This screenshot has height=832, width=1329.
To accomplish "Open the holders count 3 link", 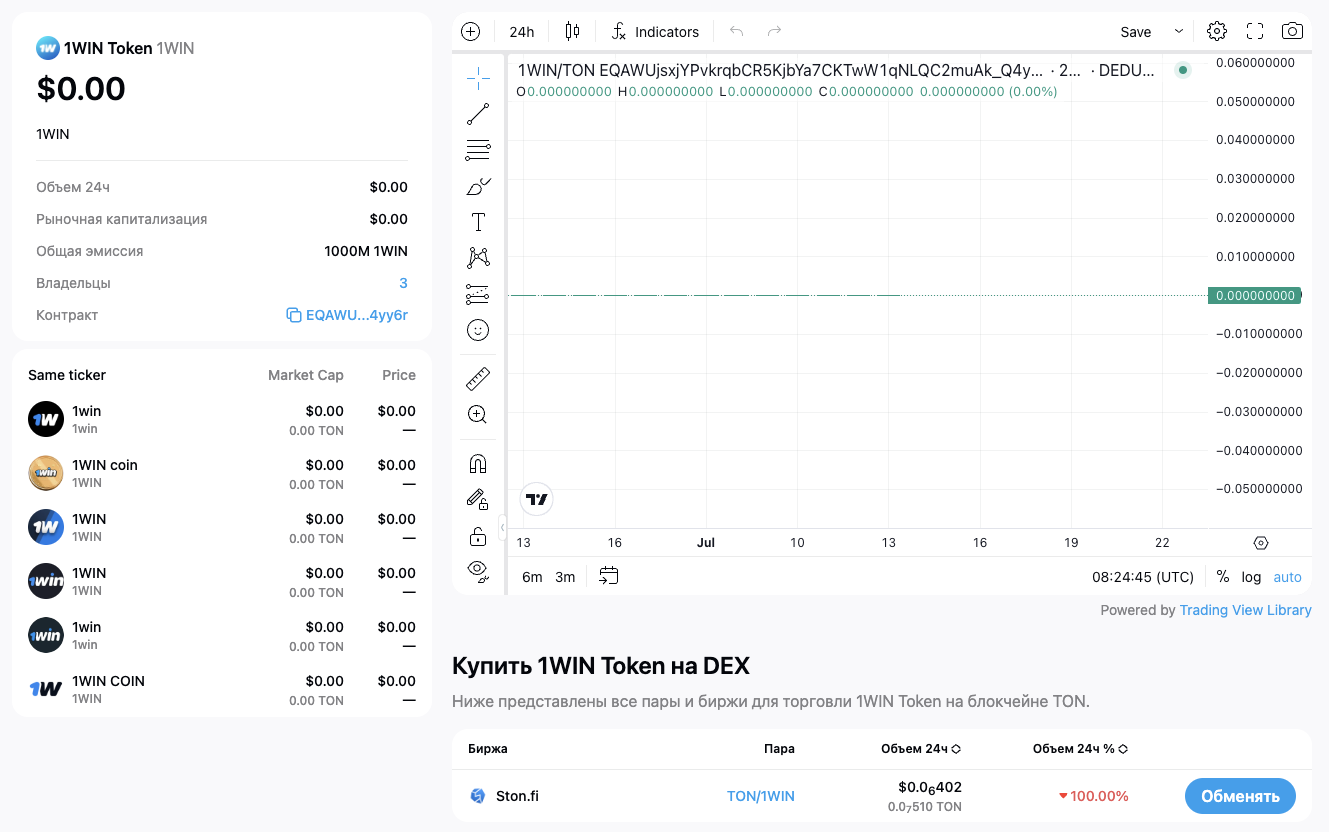I will (403, 283).
